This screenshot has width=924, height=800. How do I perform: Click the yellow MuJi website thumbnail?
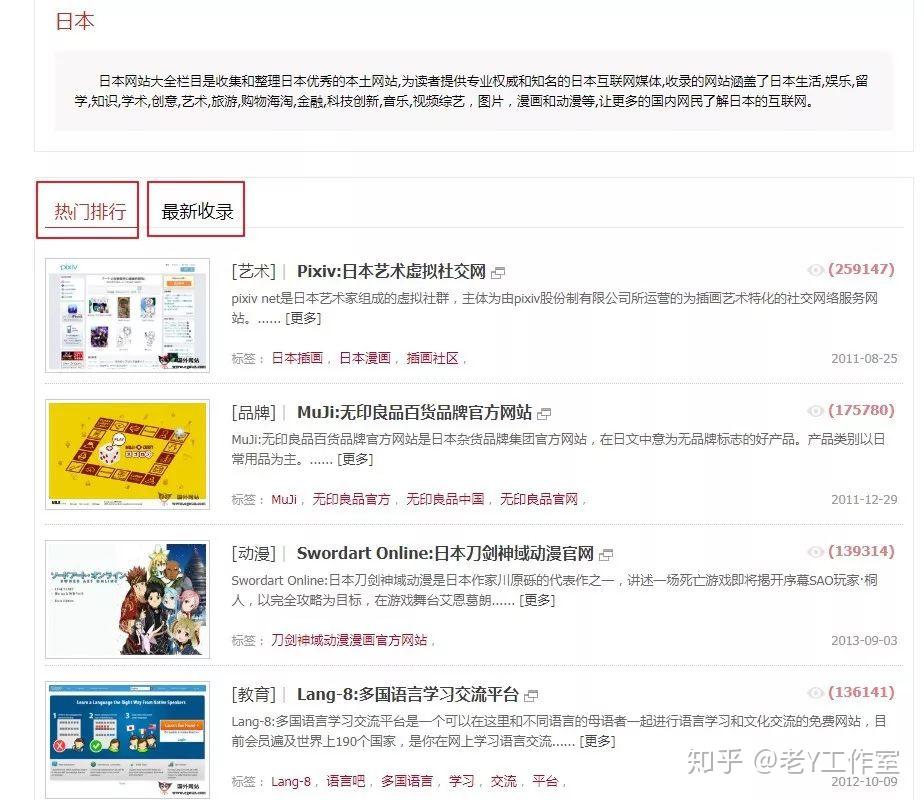(x=128, y=456)
